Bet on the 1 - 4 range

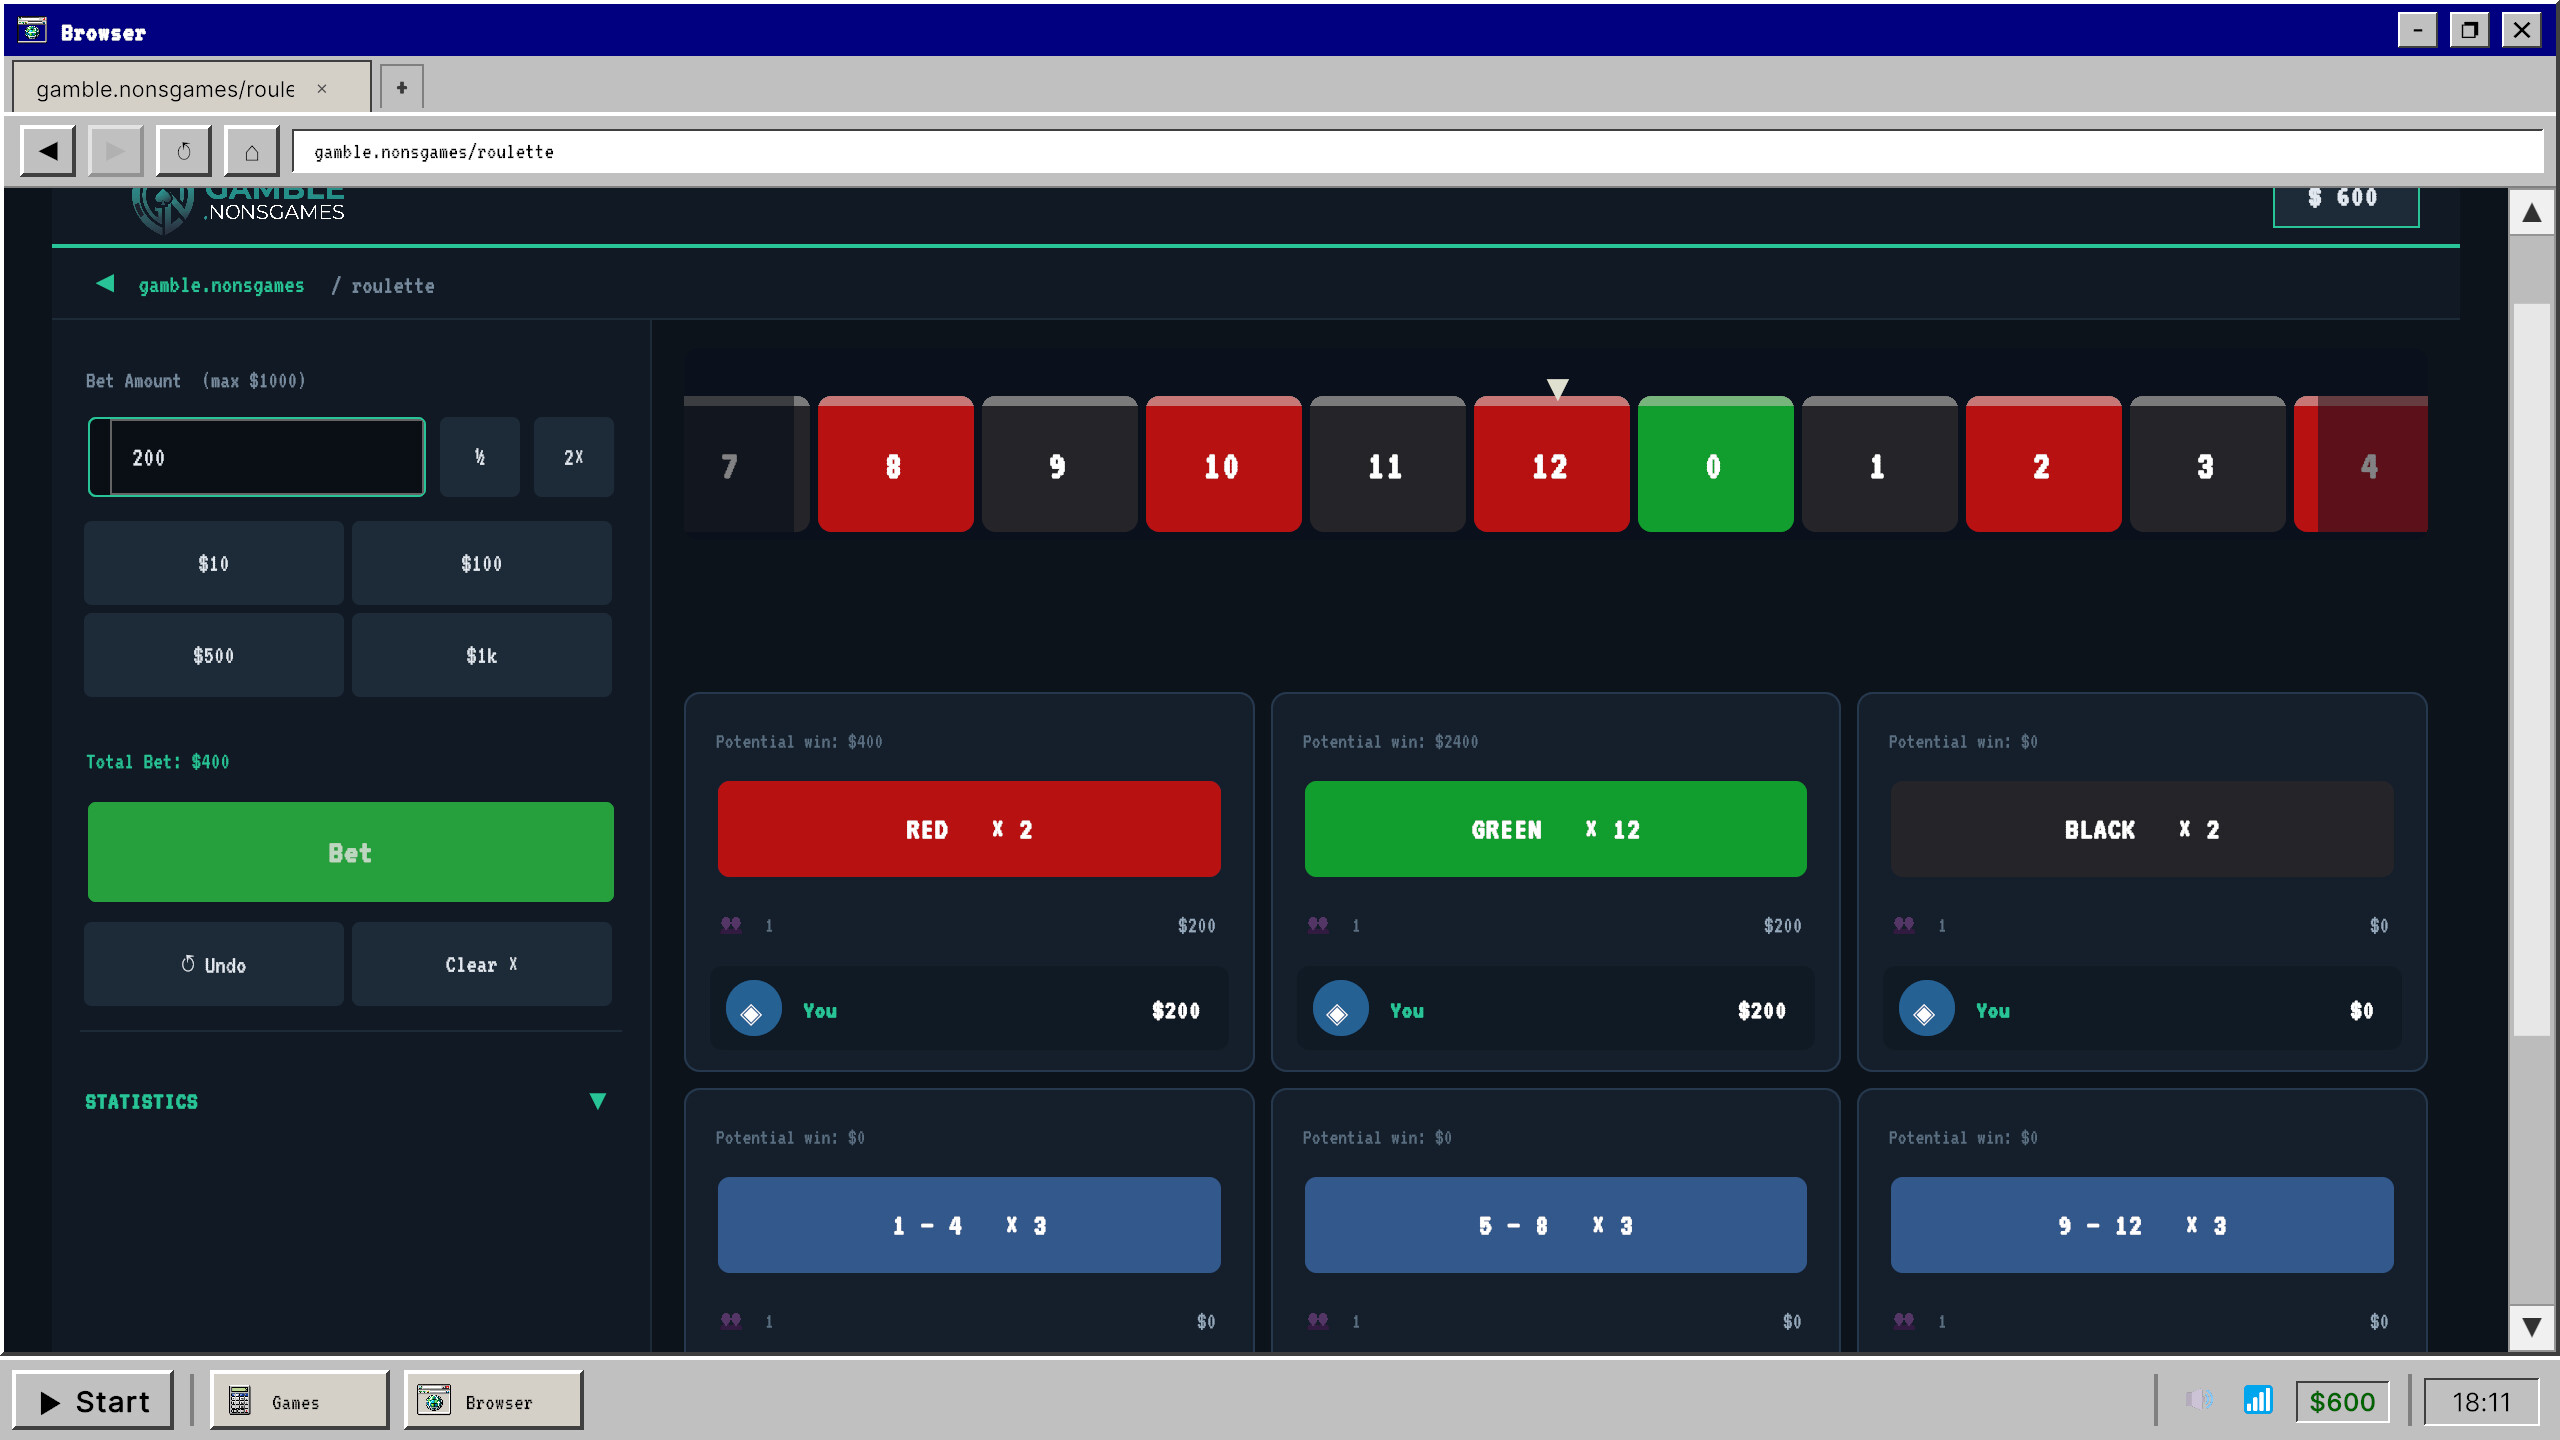tap(969, 1225)
